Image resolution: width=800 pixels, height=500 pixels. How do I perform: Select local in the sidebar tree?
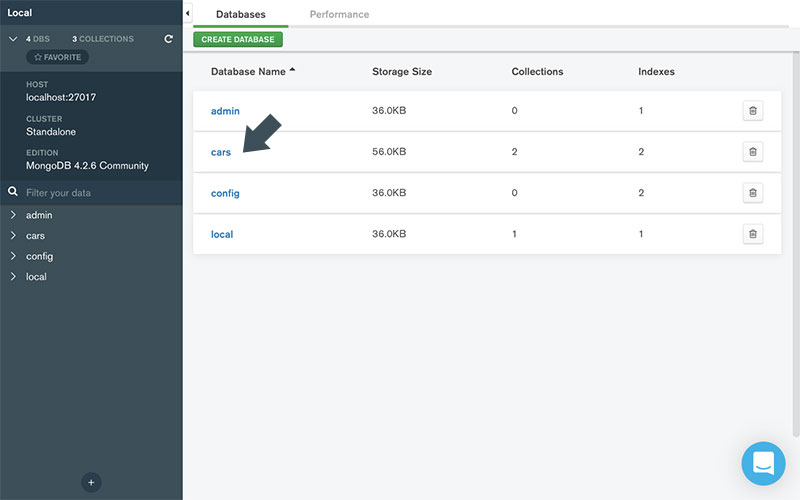pos(36,277)
